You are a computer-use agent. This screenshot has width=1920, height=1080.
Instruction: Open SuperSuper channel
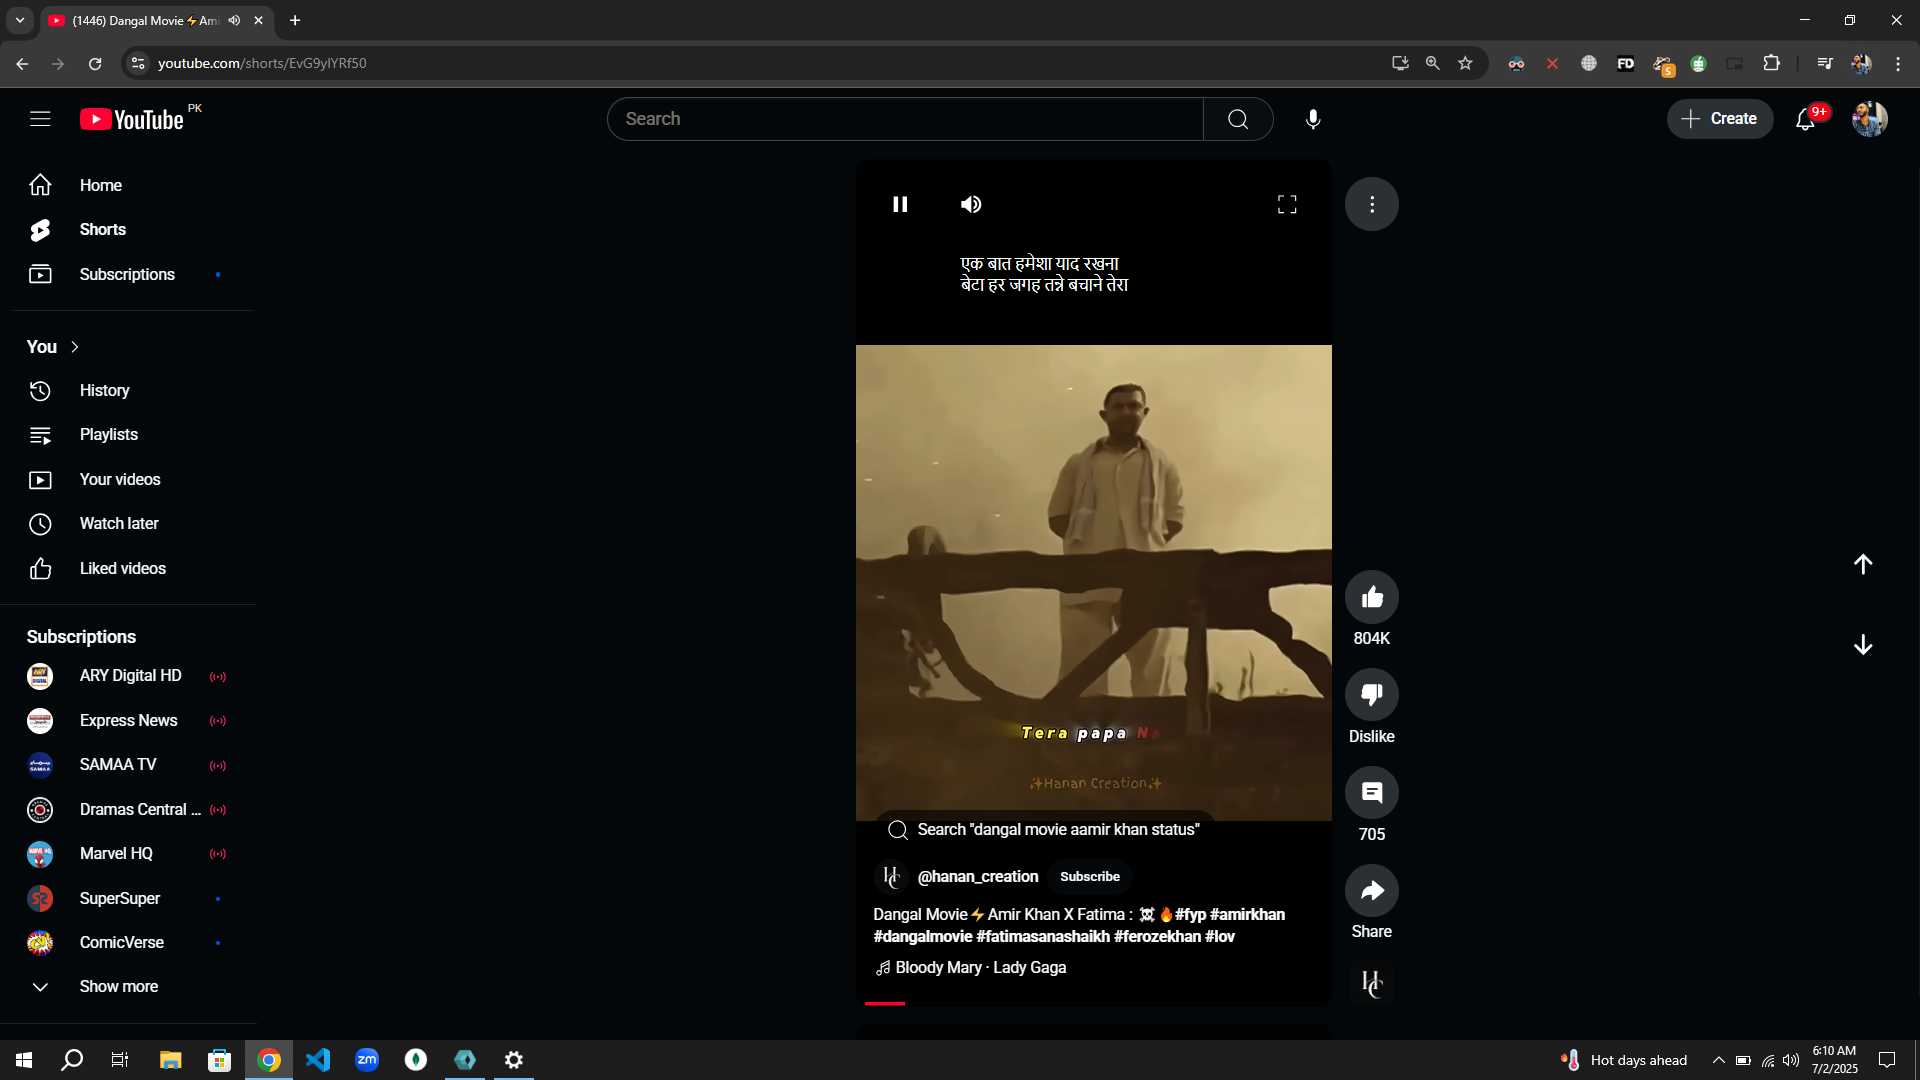coord(128,899)
